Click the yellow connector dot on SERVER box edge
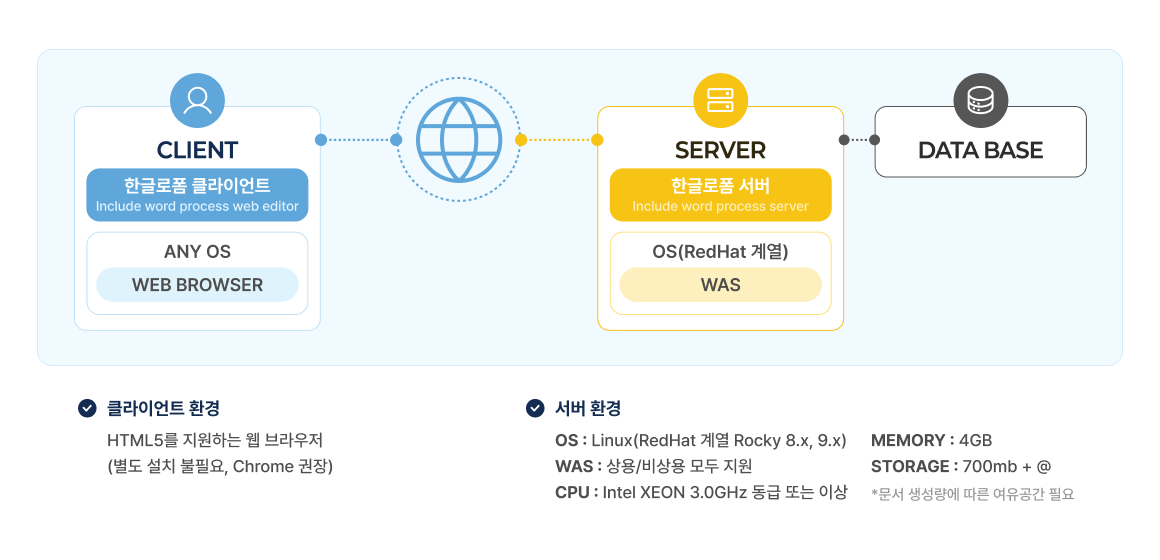The image size is (1160, 560). click(598, 140)
